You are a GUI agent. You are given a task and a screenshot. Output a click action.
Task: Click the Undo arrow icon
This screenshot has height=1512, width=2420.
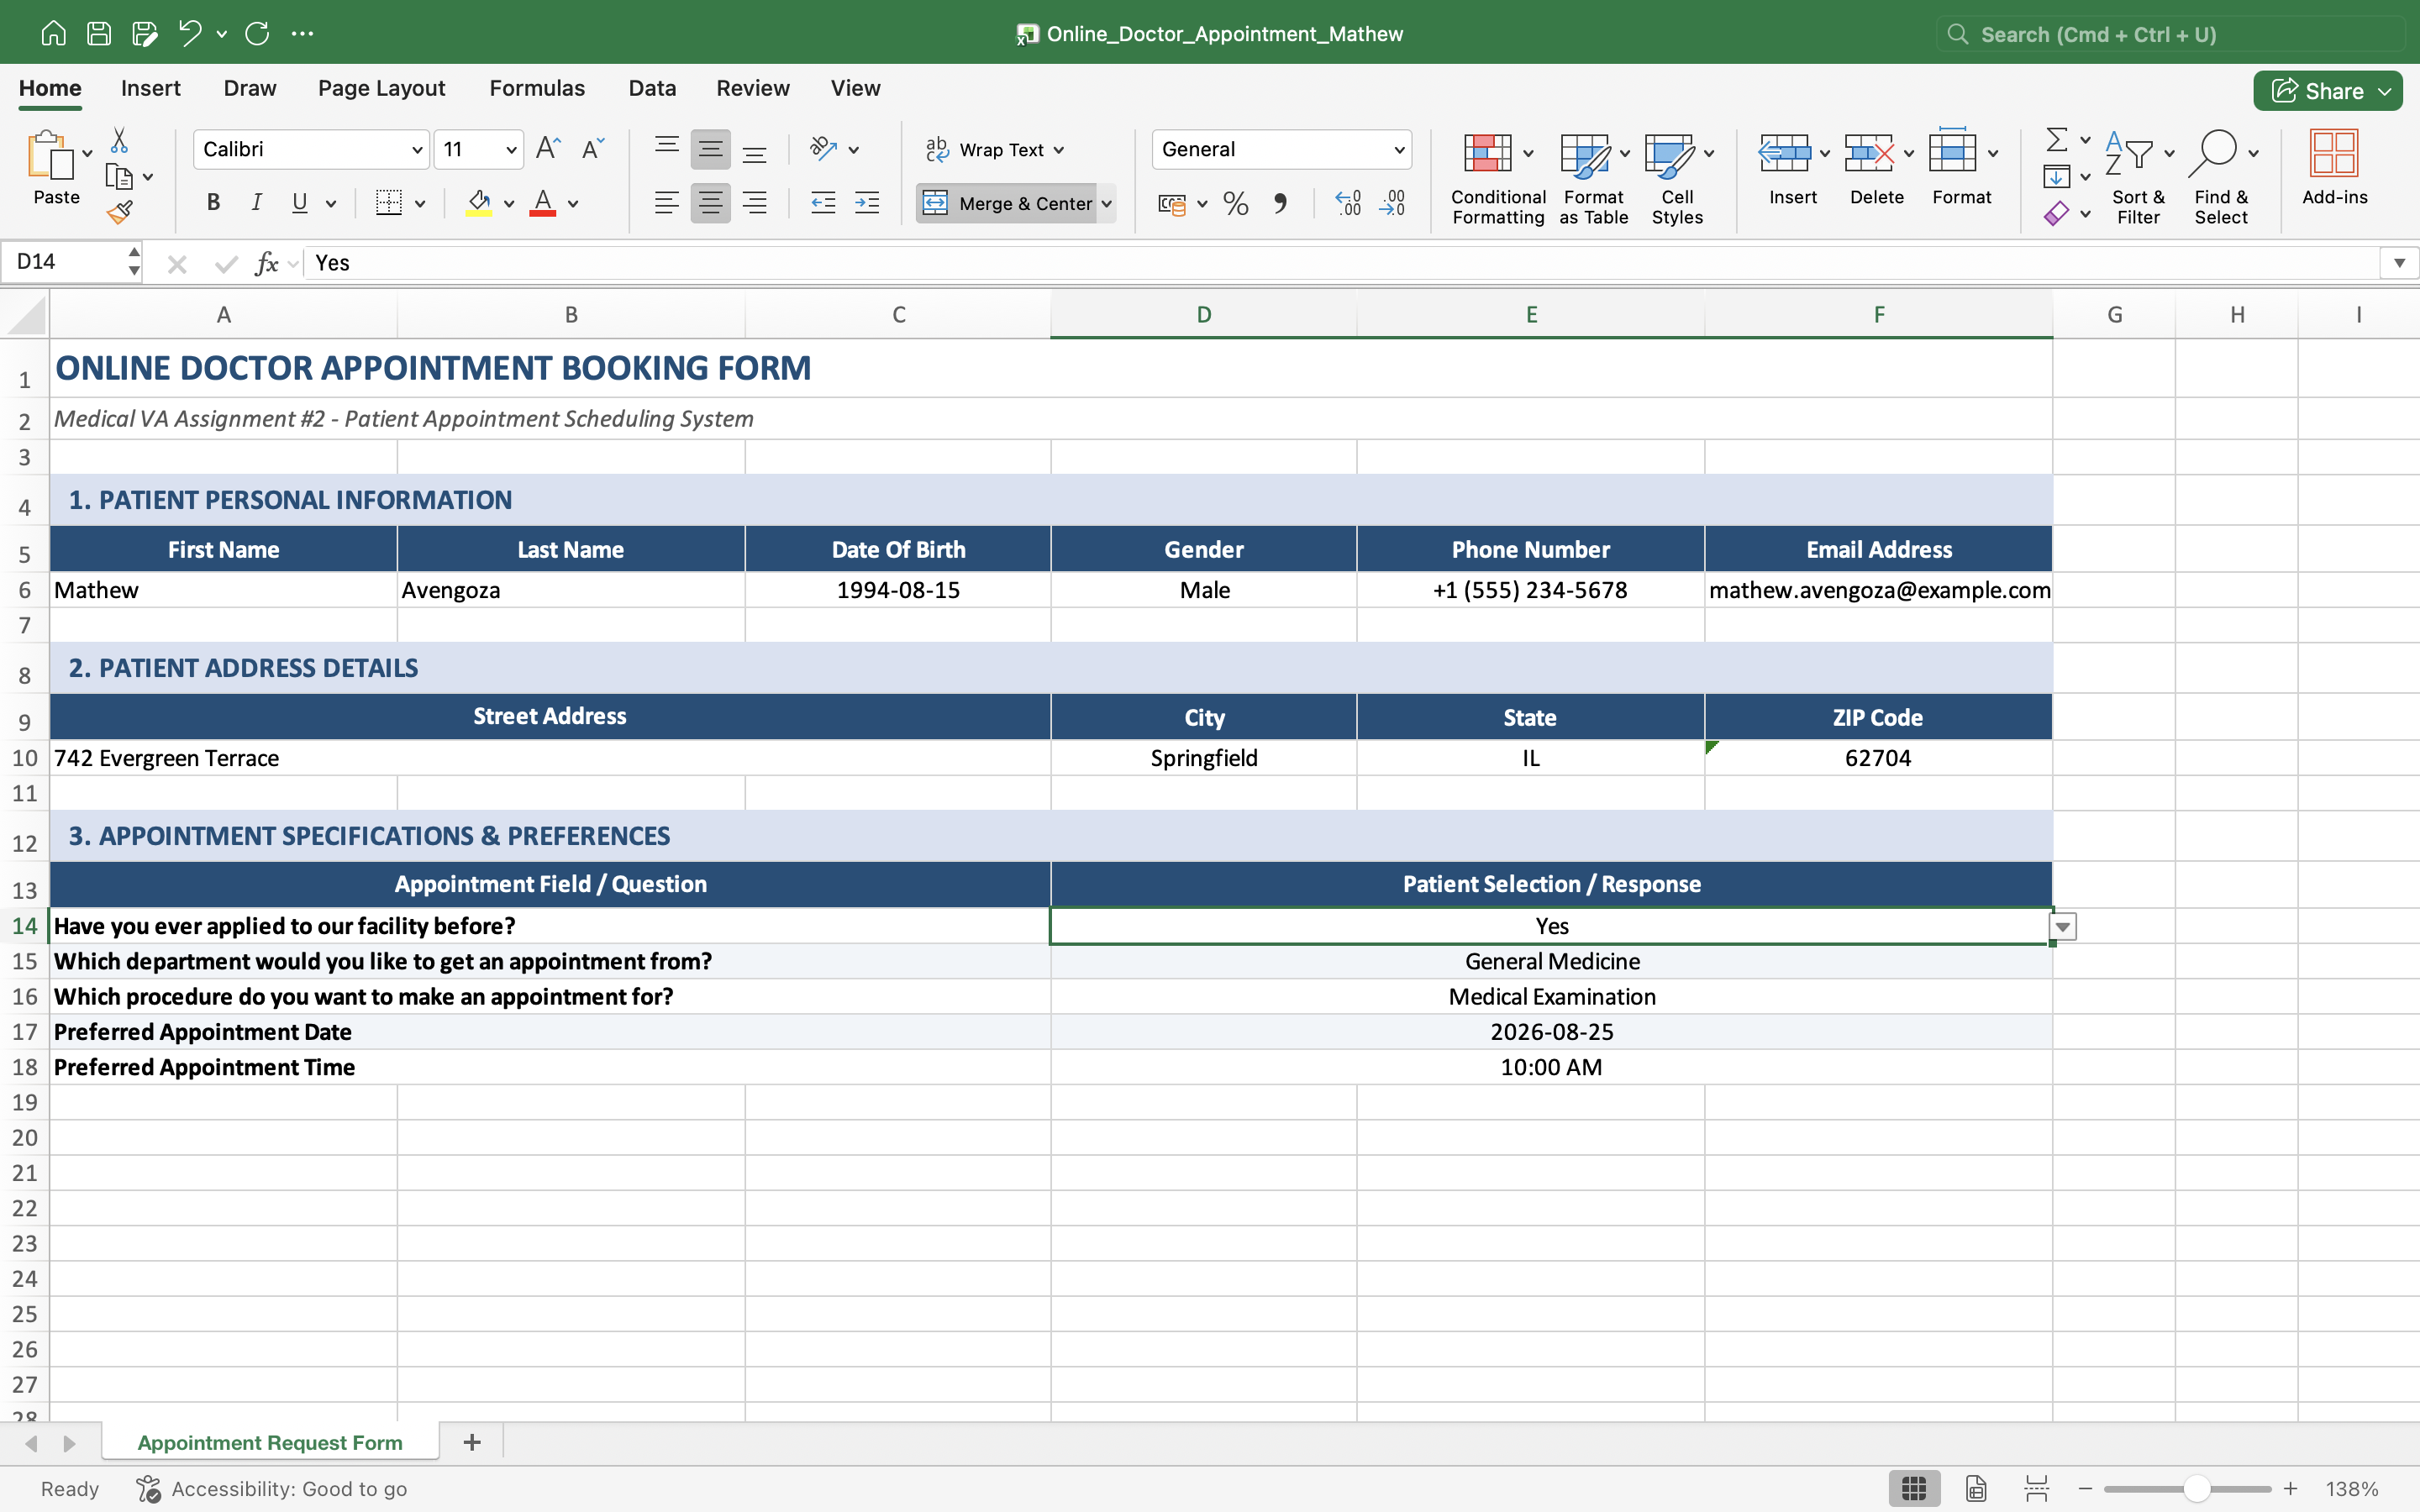(x=190, y=33)
